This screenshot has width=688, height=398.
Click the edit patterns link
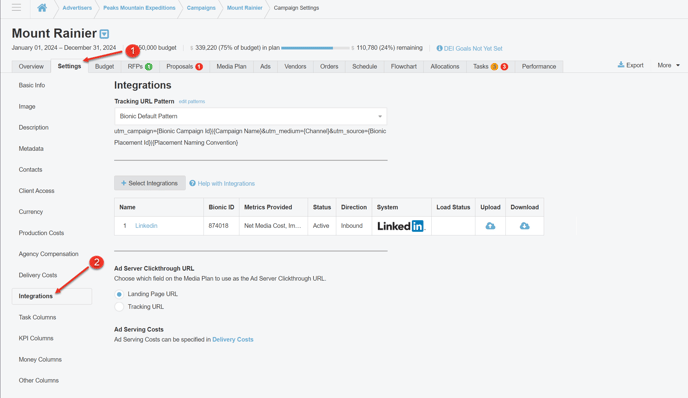click(x=192, y=101)
